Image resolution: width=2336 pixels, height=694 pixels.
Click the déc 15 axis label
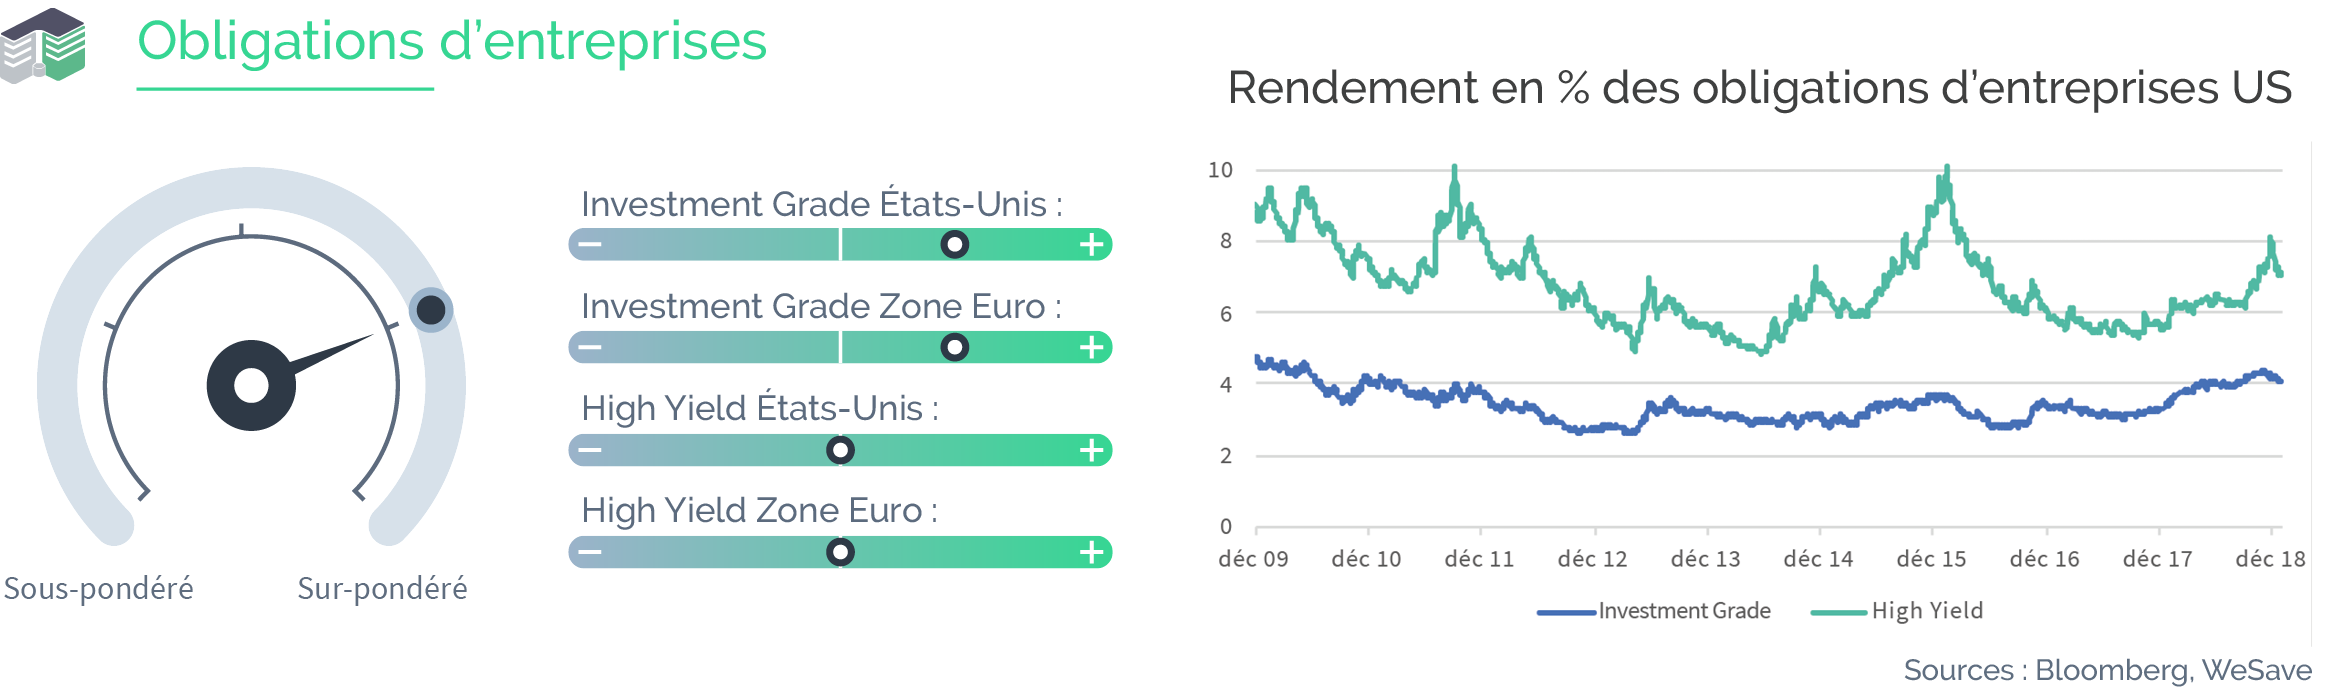pyautogui.click(x=1931, y=559)
